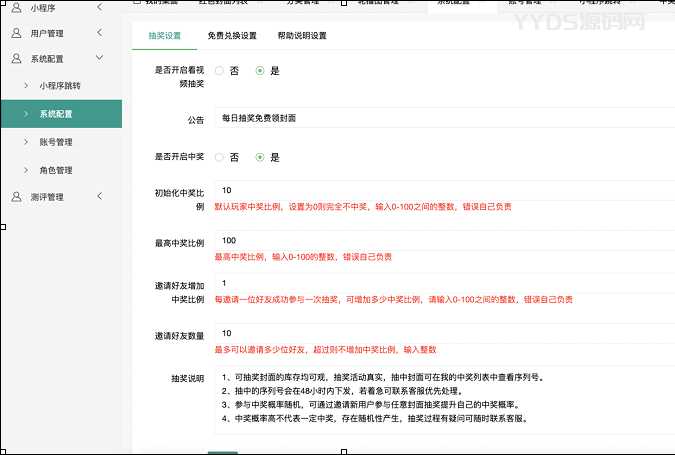Select 否 for 是否开启看视频抽奖
The width and height of the screenshot is (675, 455).
[220, 71]
